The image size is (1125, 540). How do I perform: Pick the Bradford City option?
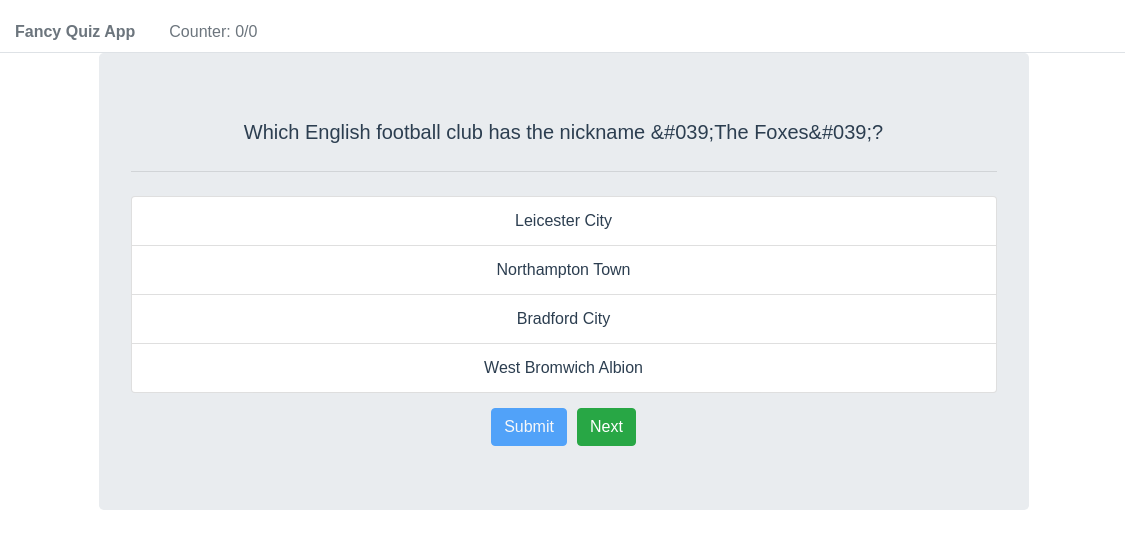click(x=563, y=319)
